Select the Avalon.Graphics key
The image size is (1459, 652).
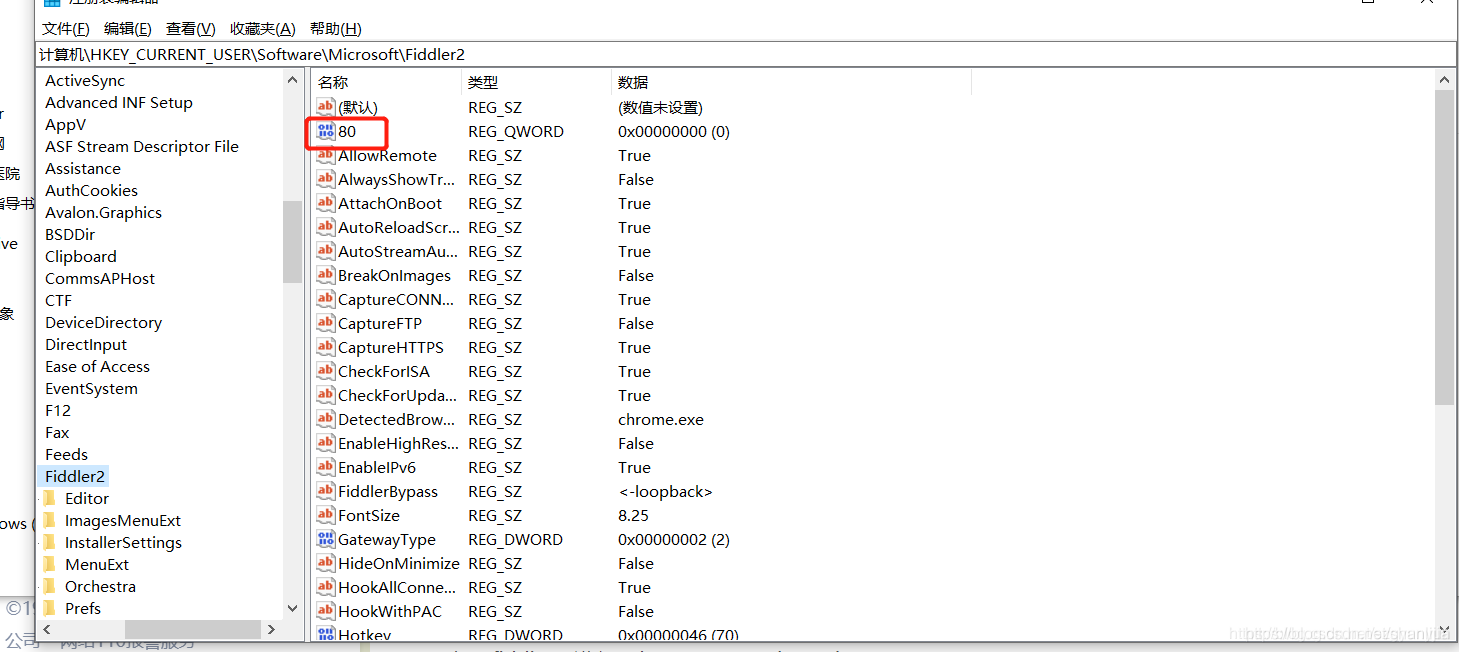[x=103, y=212]
